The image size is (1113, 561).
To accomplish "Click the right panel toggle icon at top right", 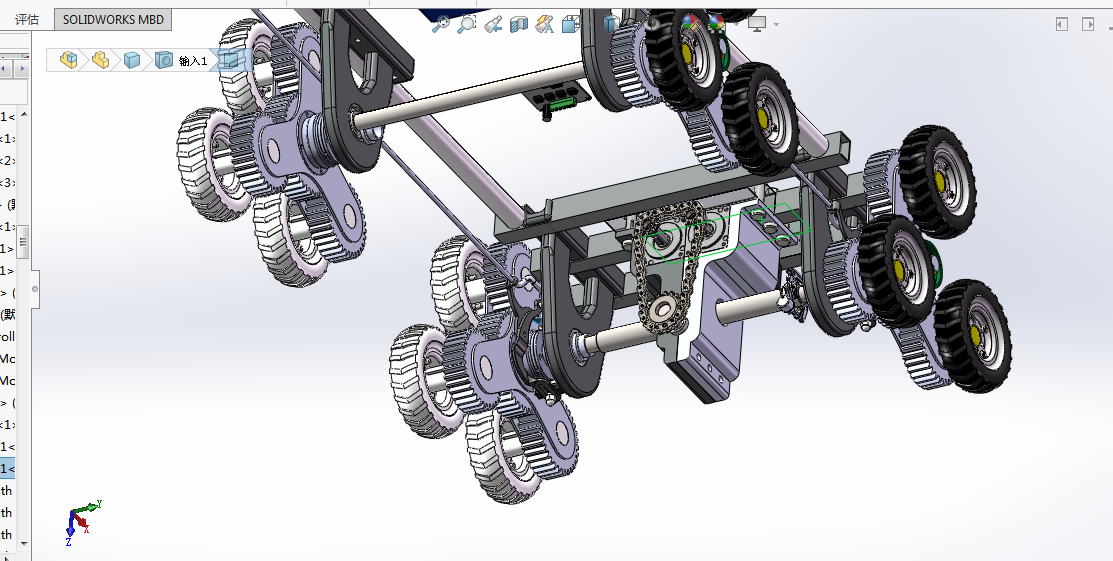I will [1088, 24].
